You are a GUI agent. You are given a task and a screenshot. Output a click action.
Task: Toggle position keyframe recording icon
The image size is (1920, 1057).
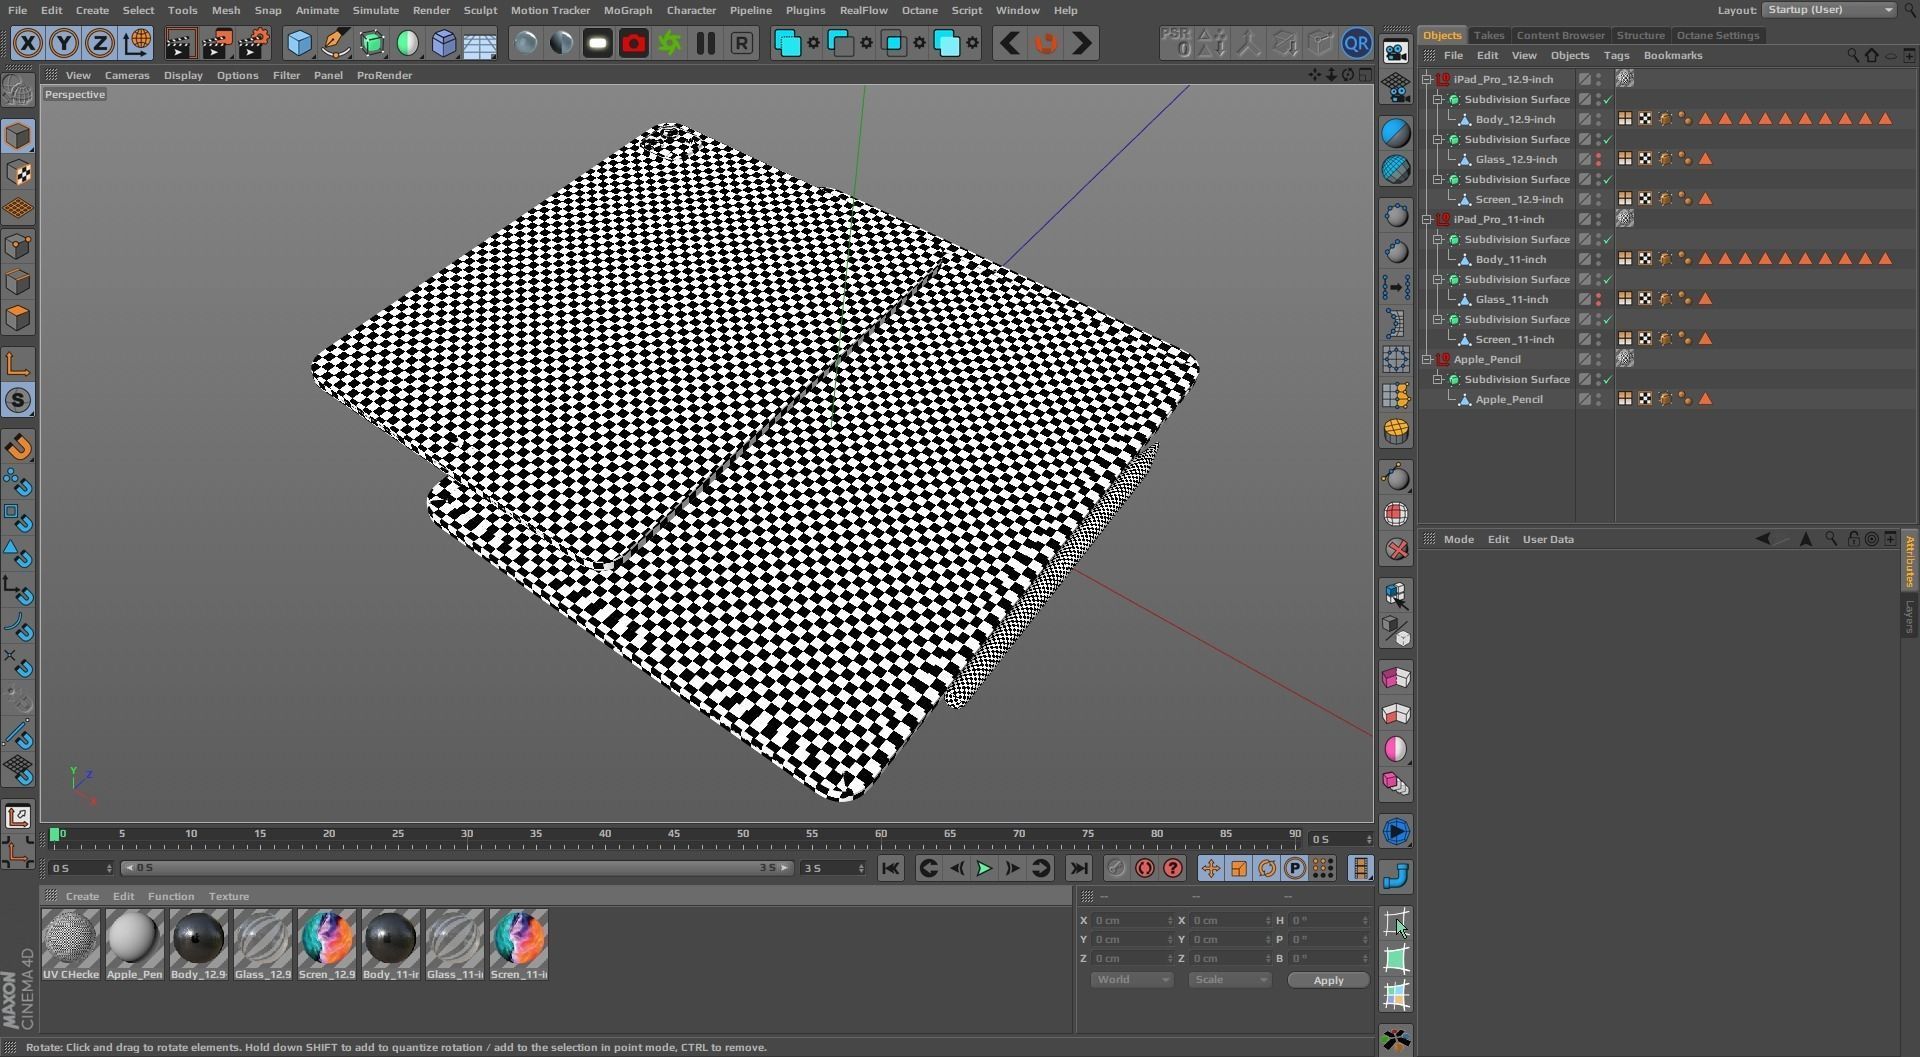point(1211,868)
